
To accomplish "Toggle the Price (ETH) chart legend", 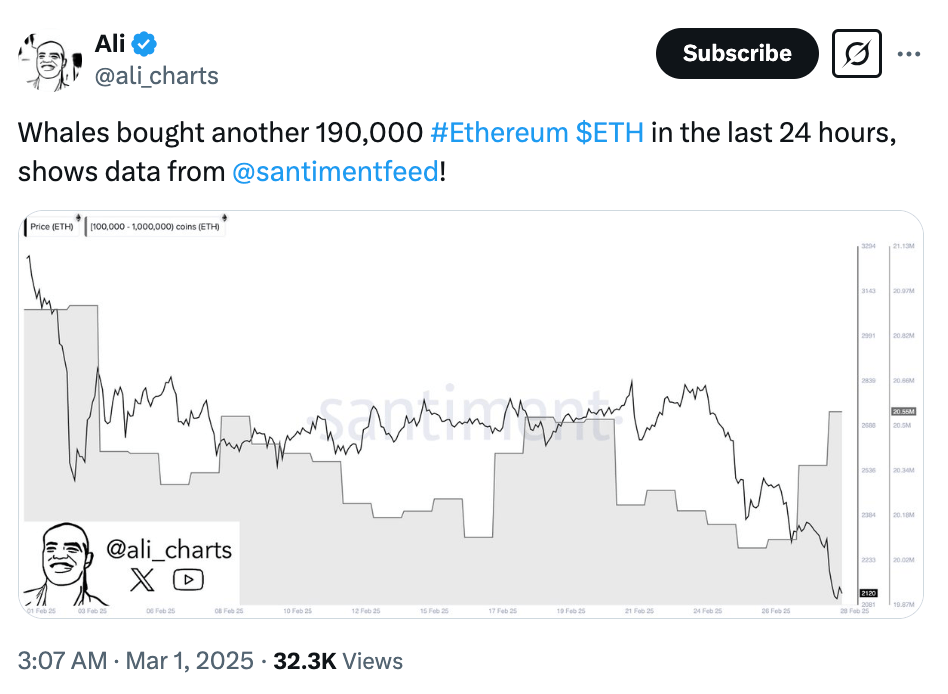I will (x=53, y=227).
